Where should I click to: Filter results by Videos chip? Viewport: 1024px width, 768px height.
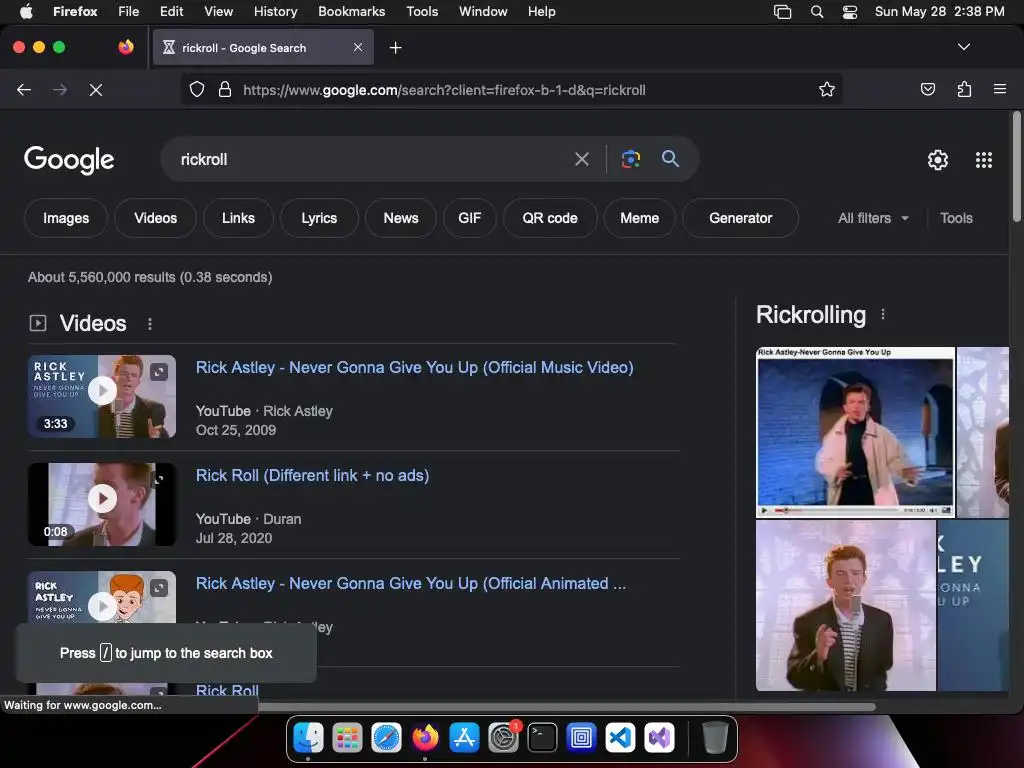(x=155, y=218)
